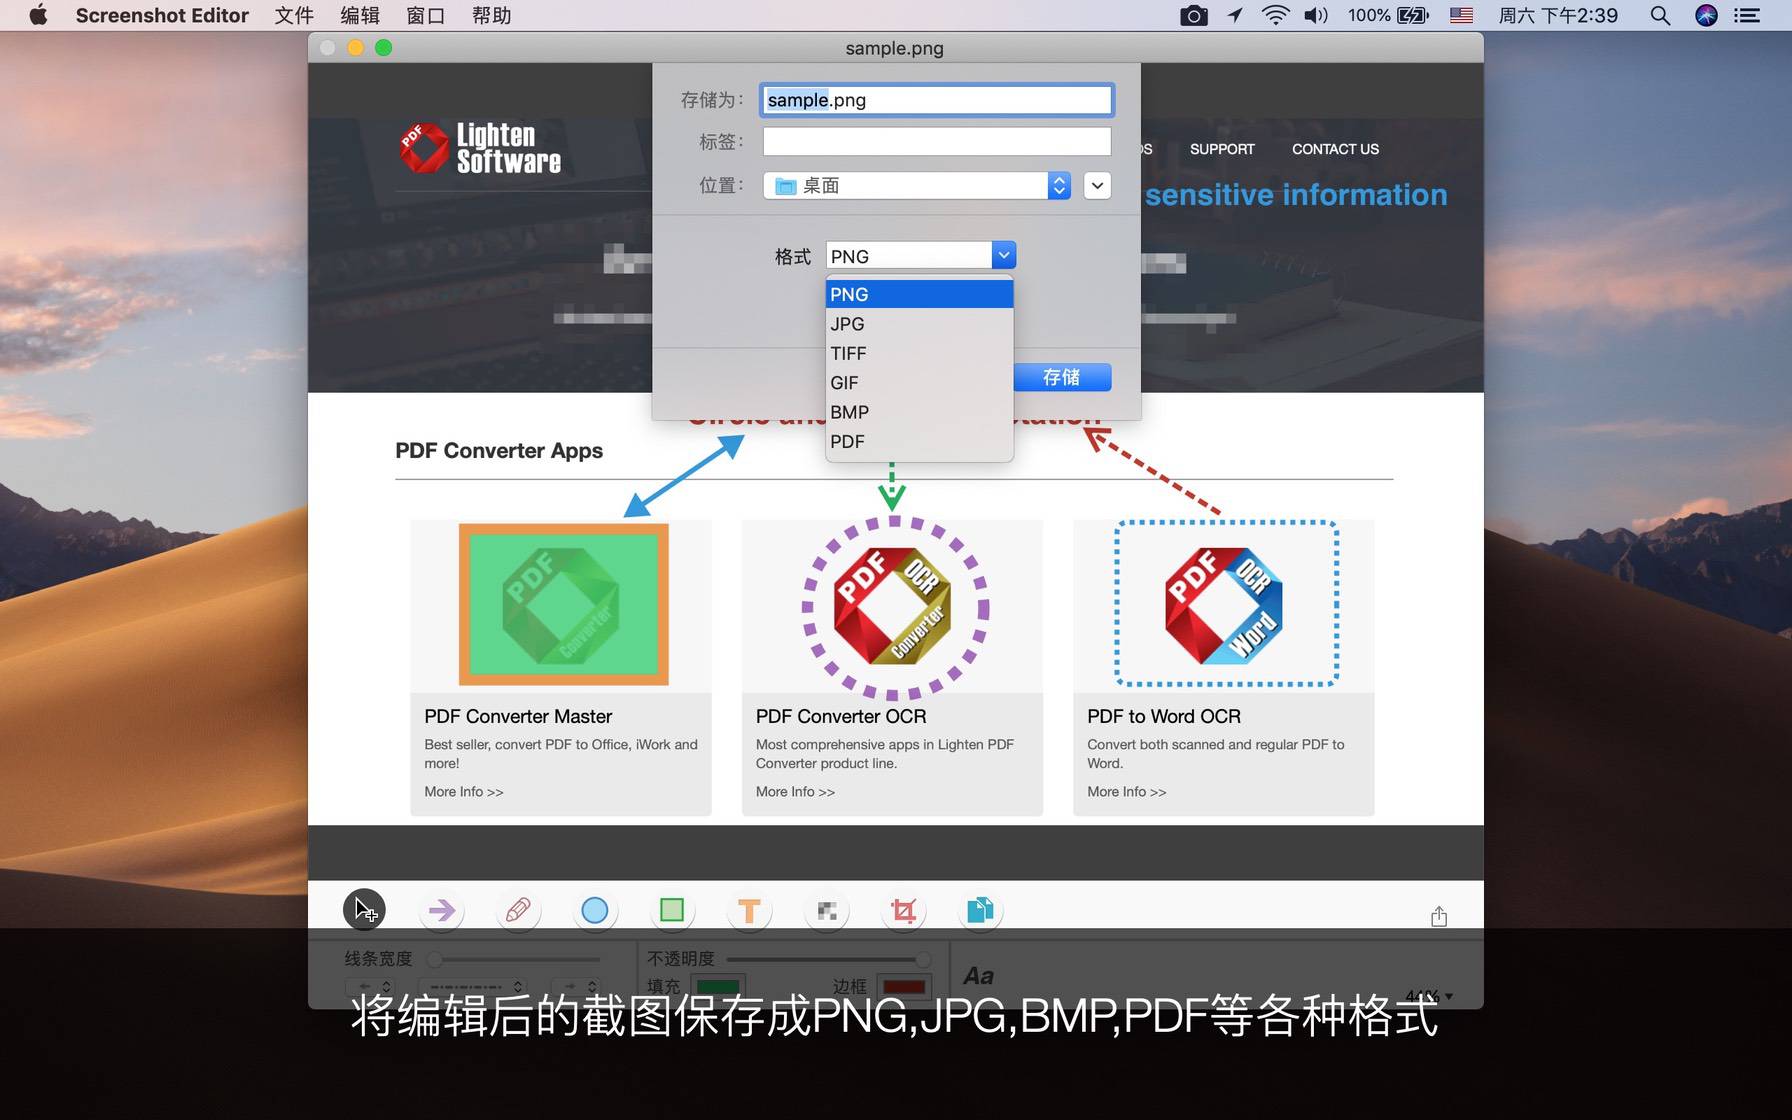
Task: Select the pointer selection tool
Action: [364, 910]
